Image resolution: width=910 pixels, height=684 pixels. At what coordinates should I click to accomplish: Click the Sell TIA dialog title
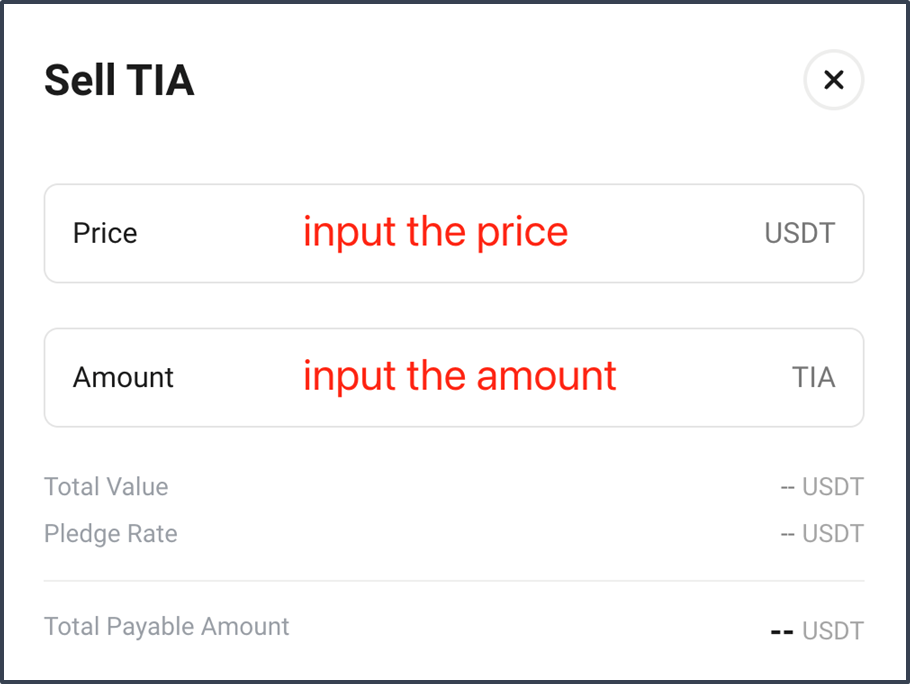(x=119, y=80)
